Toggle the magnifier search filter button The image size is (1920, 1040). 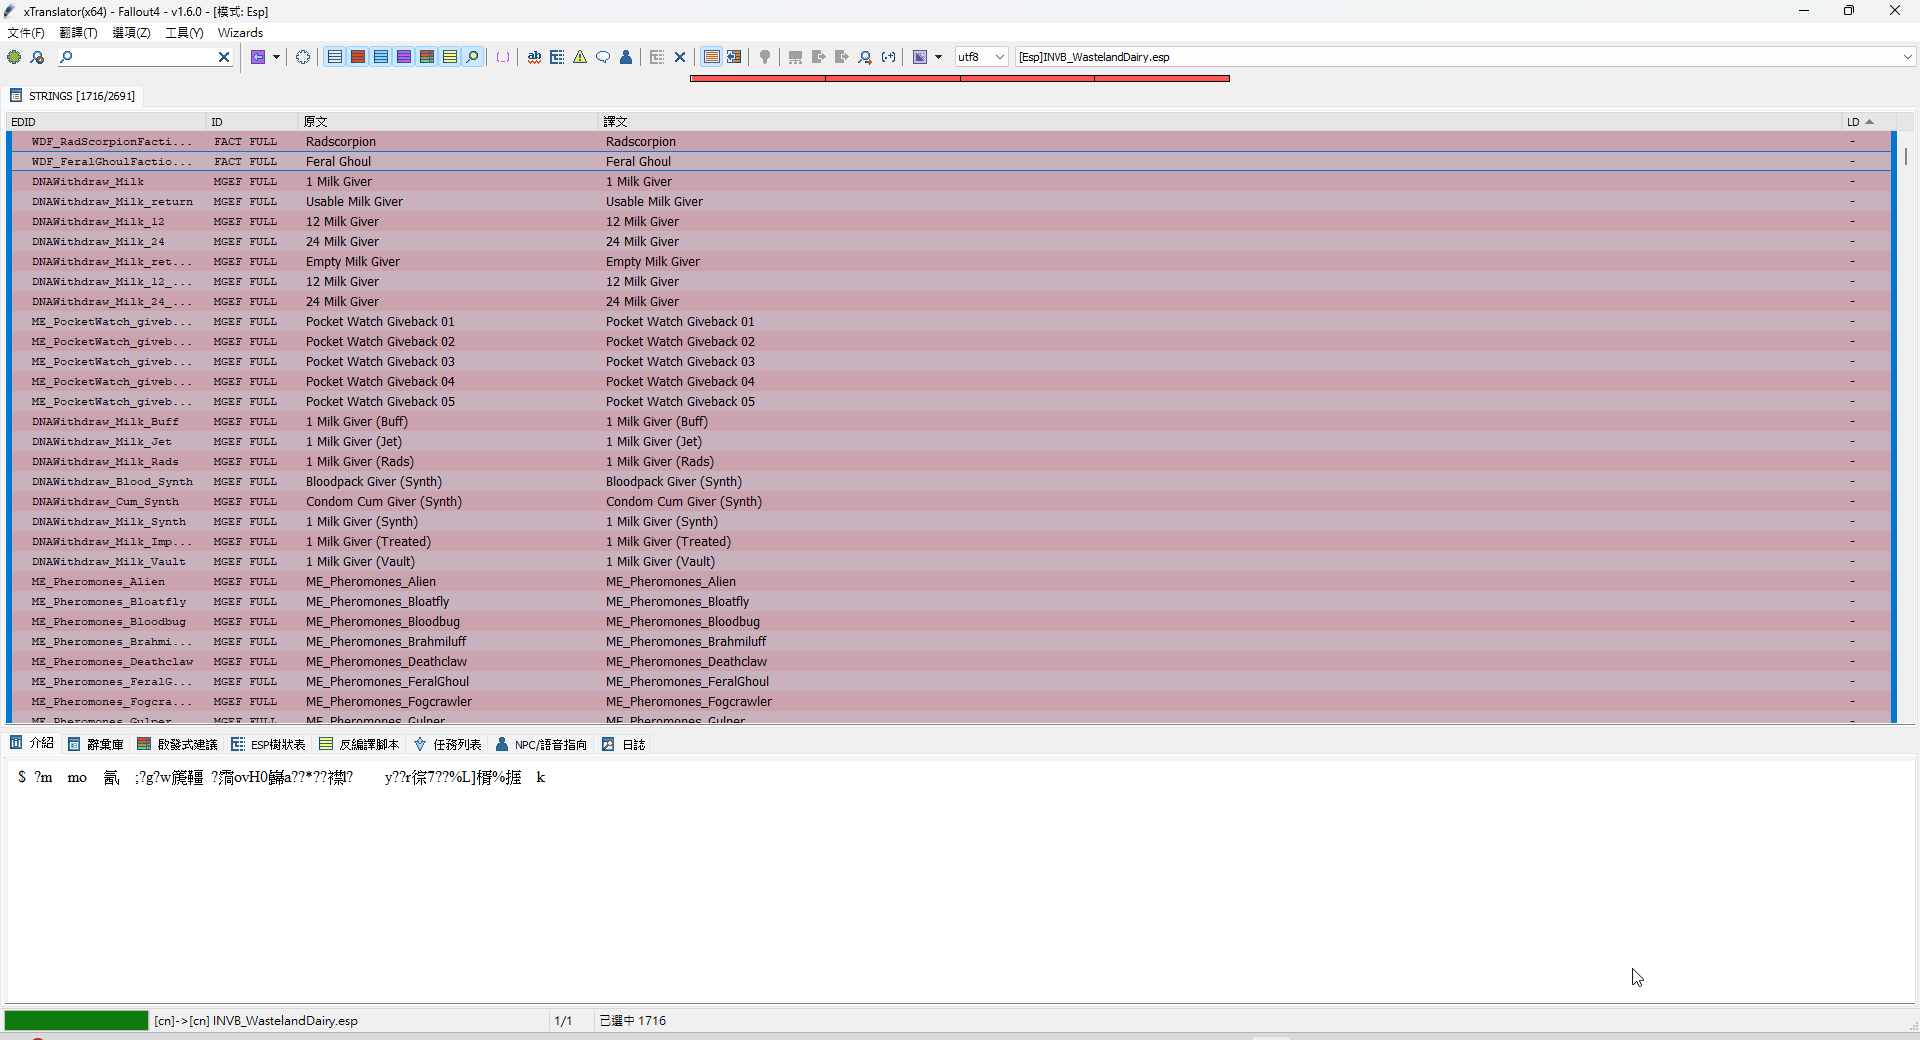(x=473, y=57)
